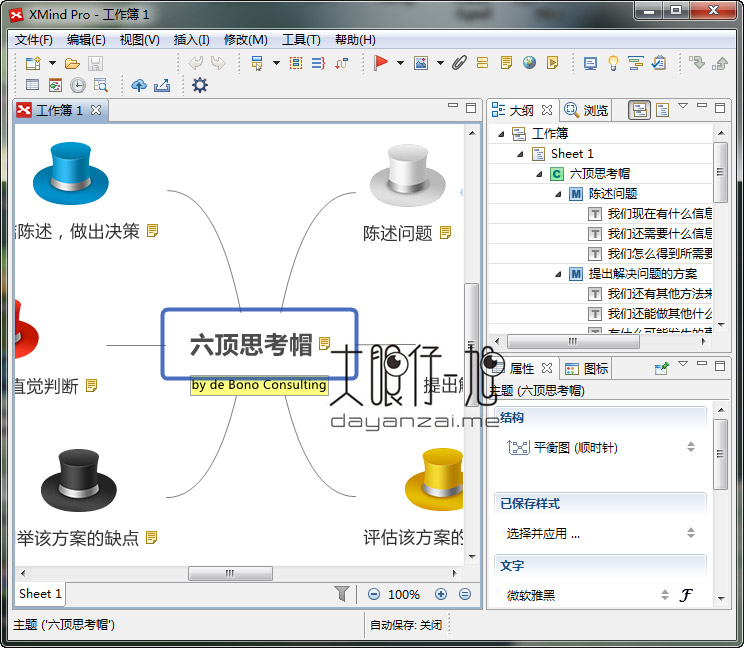
Task: Insert a topic using the toolbar icon
Action: 257,63
